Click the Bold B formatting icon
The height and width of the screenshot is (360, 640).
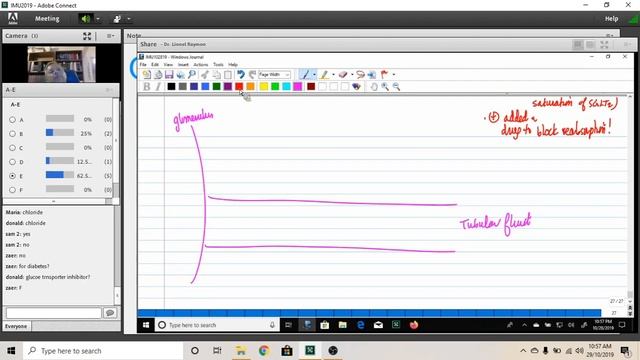(147, 86)
